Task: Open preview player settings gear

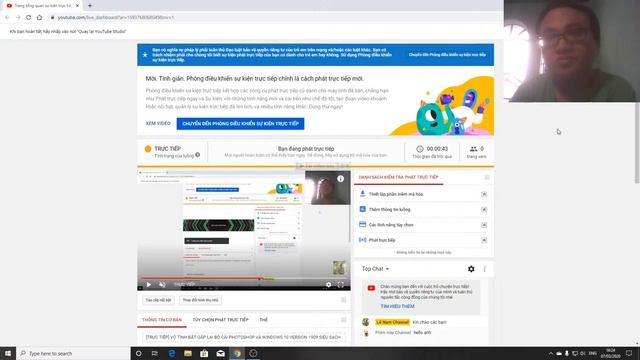Action: [x=329, y=284]
